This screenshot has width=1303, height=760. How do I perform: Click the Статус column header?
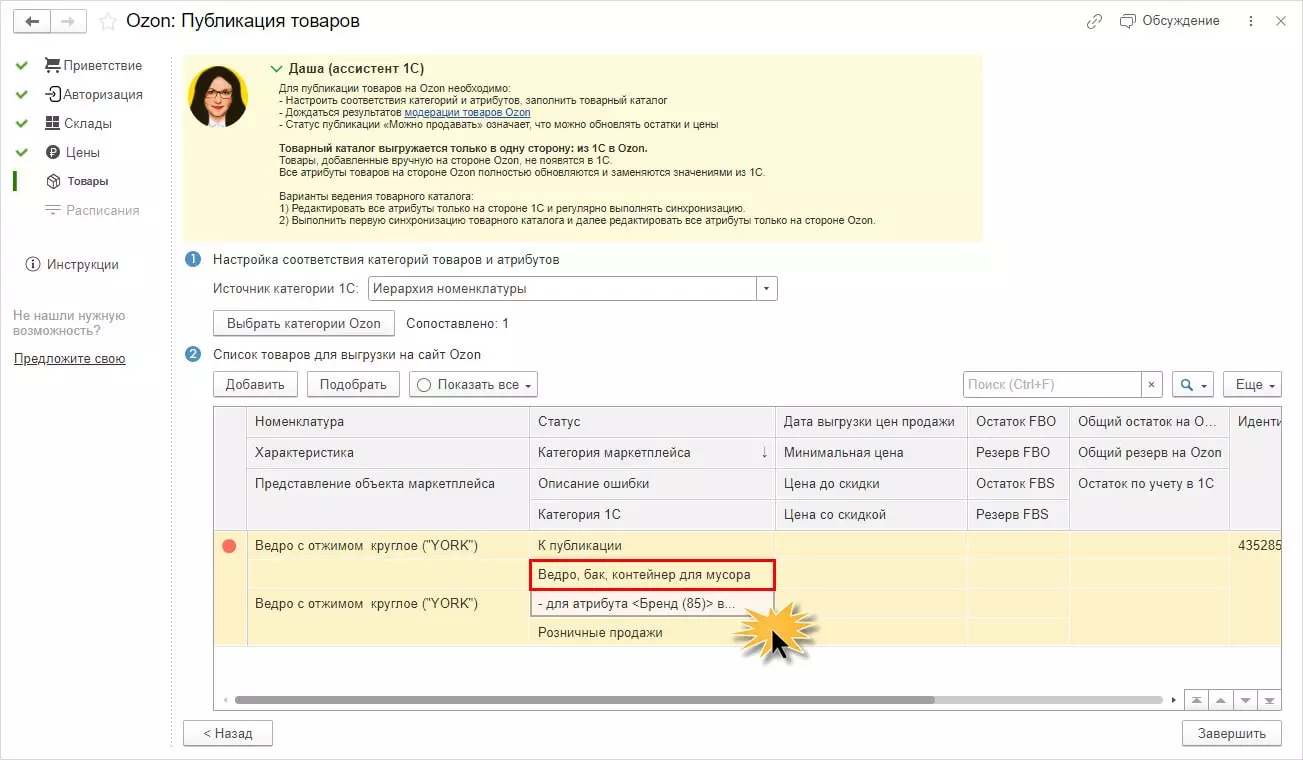[x=652, y=422]
